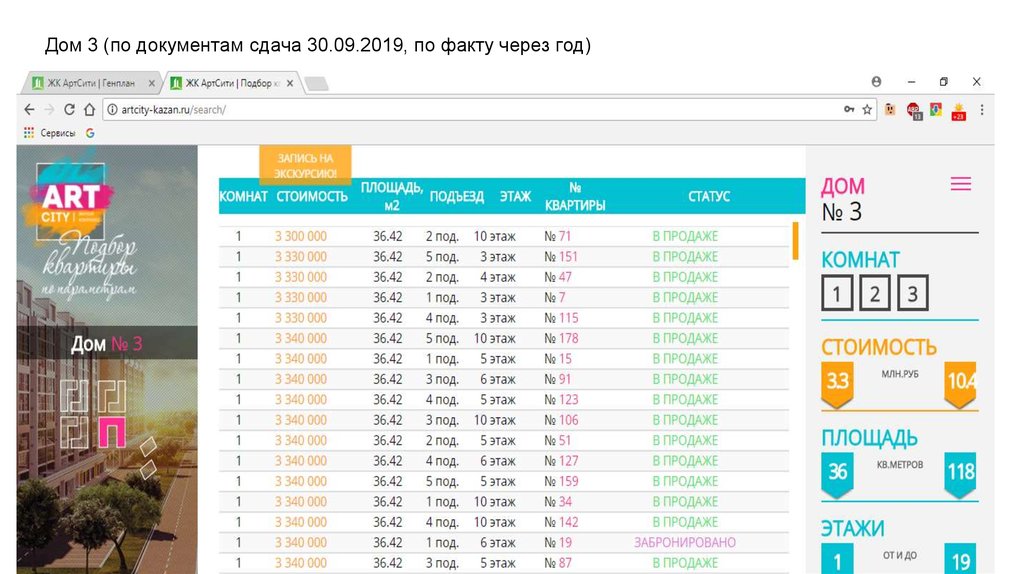
Task: Bookmark the page with the star icon
Action: coord(867,110)
